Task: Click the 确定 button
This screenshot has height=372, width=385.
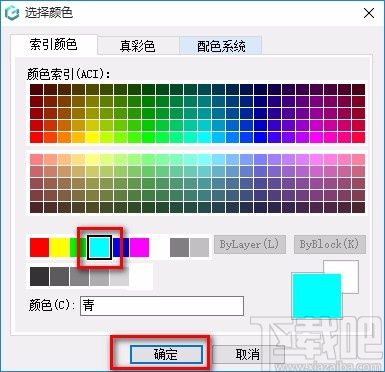Action: (166, 354)
